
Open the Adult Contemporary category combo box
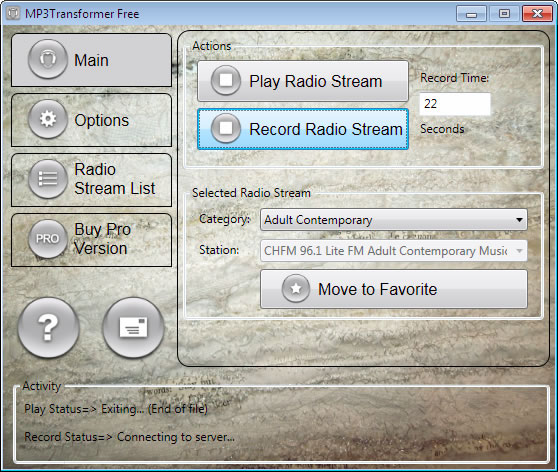[x=394, y=220]
